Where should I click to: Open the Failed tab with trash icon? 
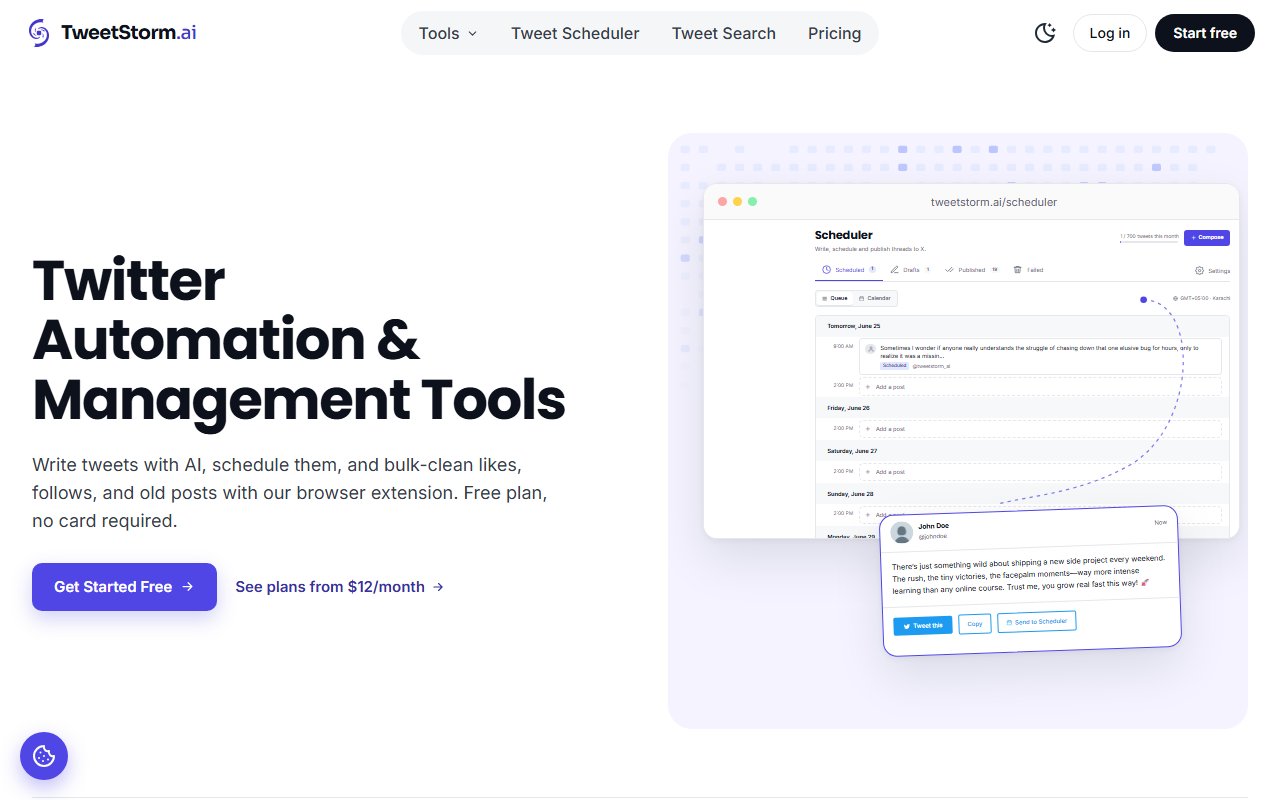click(1028, 270)
